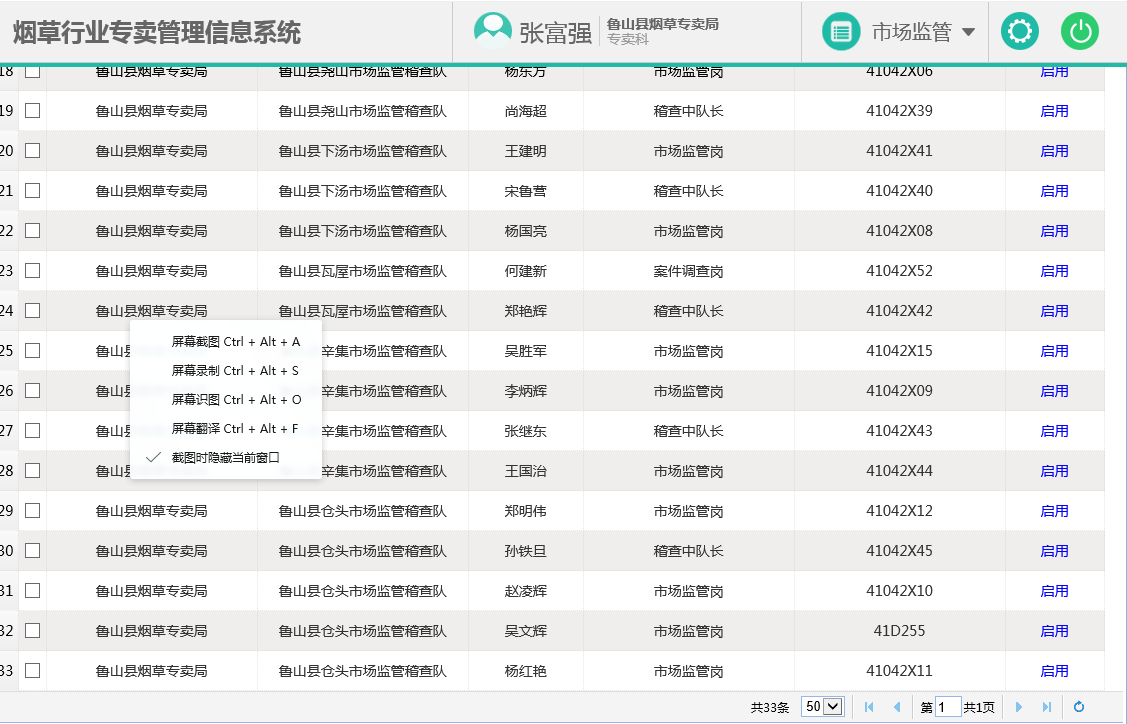
Task: Go to next page of results
Action: tap(1018, 707)
